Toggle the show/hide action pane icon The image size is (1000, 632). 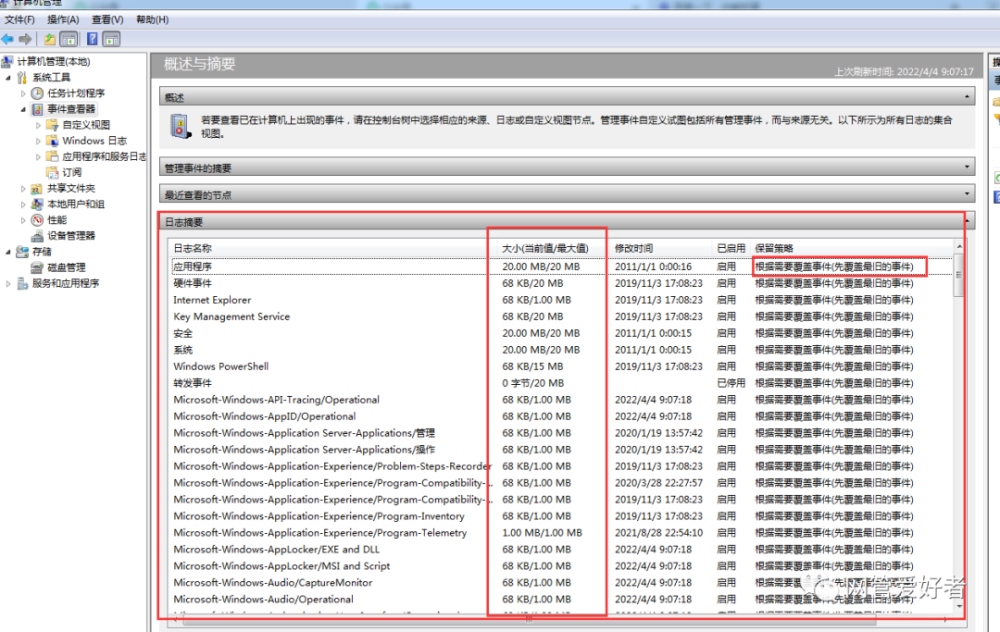[x=112, y=40]
